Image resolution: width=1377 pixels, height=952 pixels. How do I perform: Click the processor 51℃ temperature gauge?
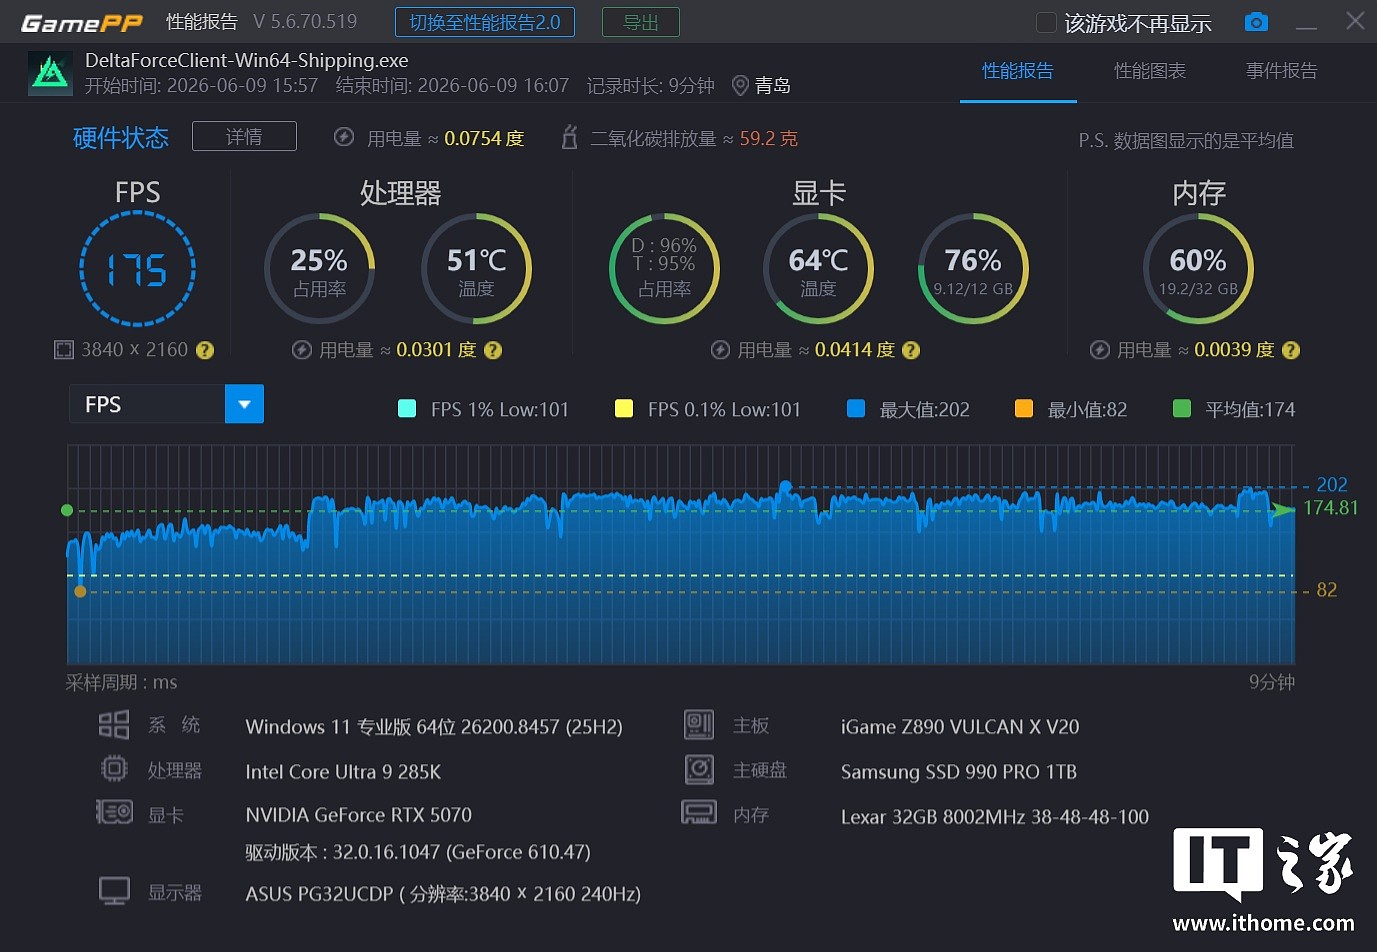[x=476, y=269]
